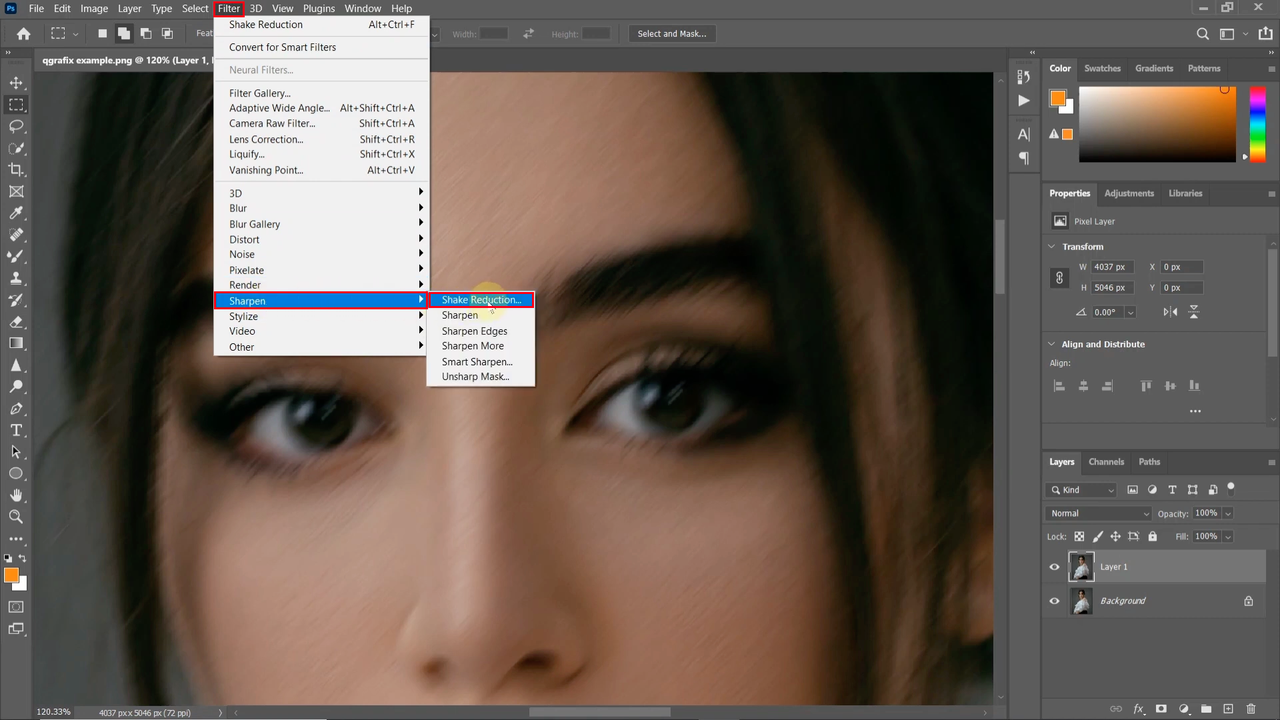Open the History panel icon
1280x720 pixels.
(1023, 77)
